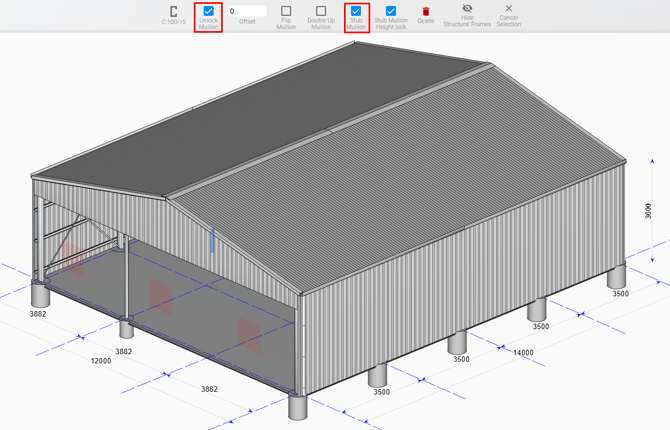Enable the Flip Mullion checkbox
This screenshot has height=430, width=670.
pos(286,11)
